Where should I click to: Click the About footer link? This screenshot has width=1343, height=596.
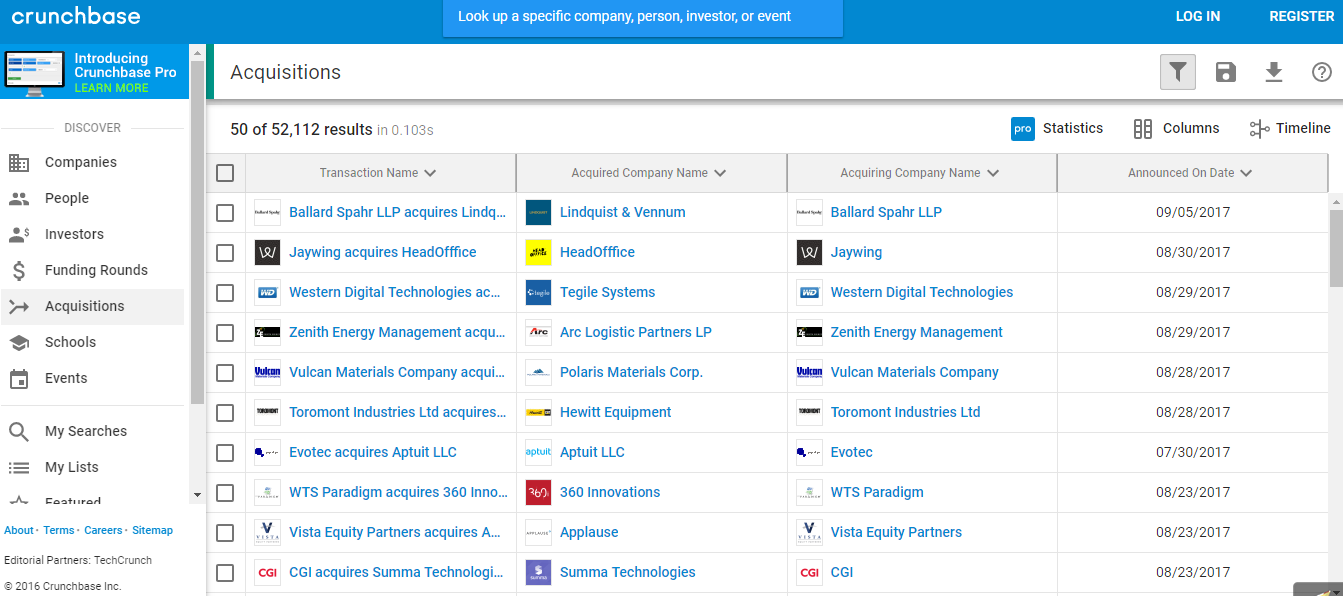(19, 530)
